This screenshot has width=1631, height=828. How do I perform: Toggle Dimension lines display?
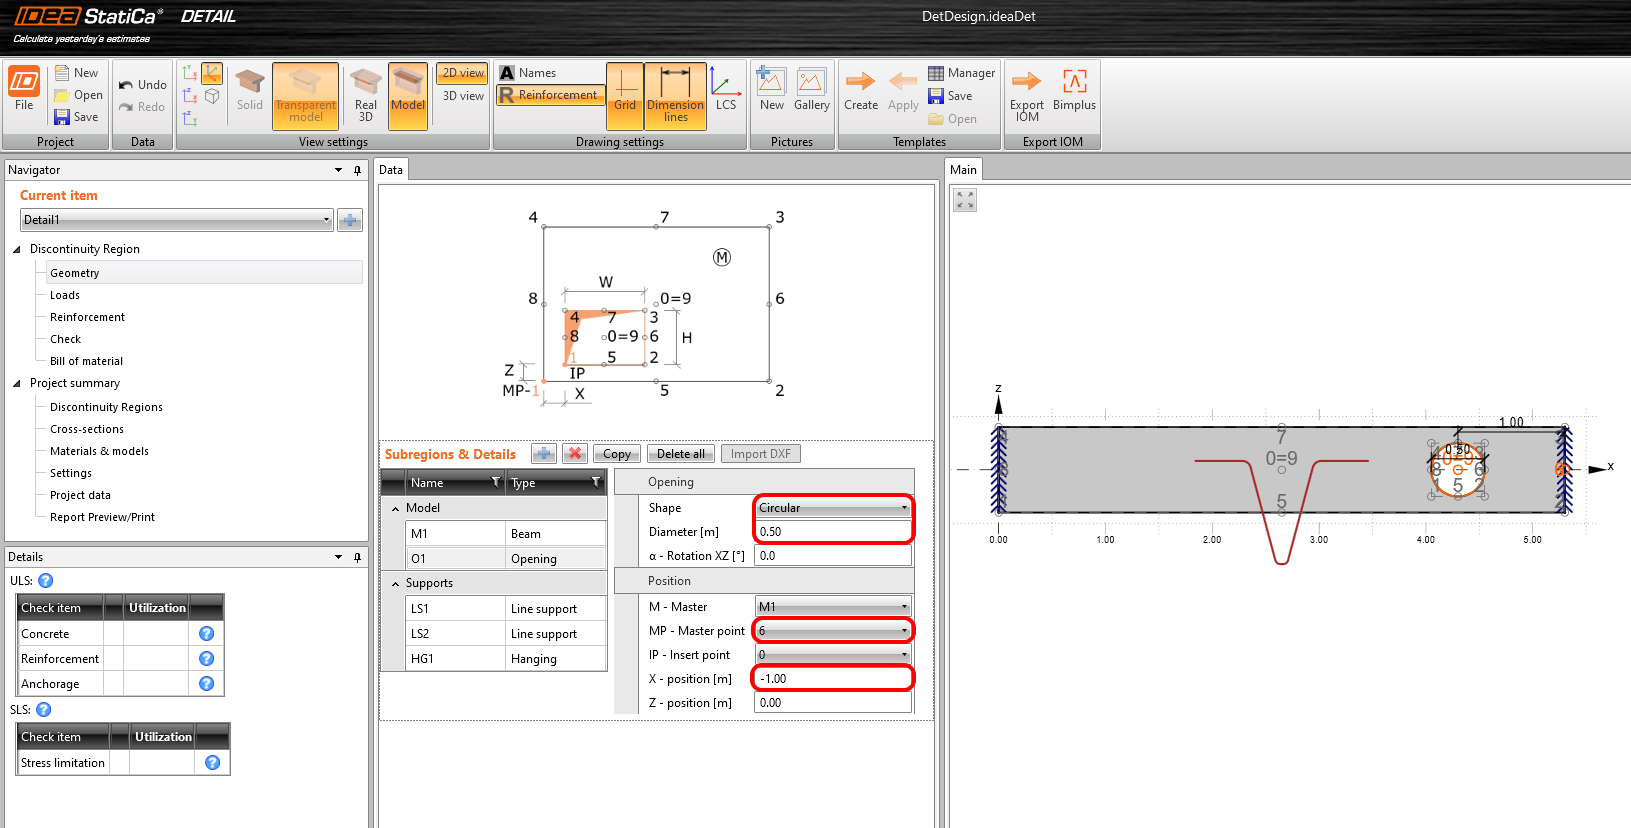(675, 96)
